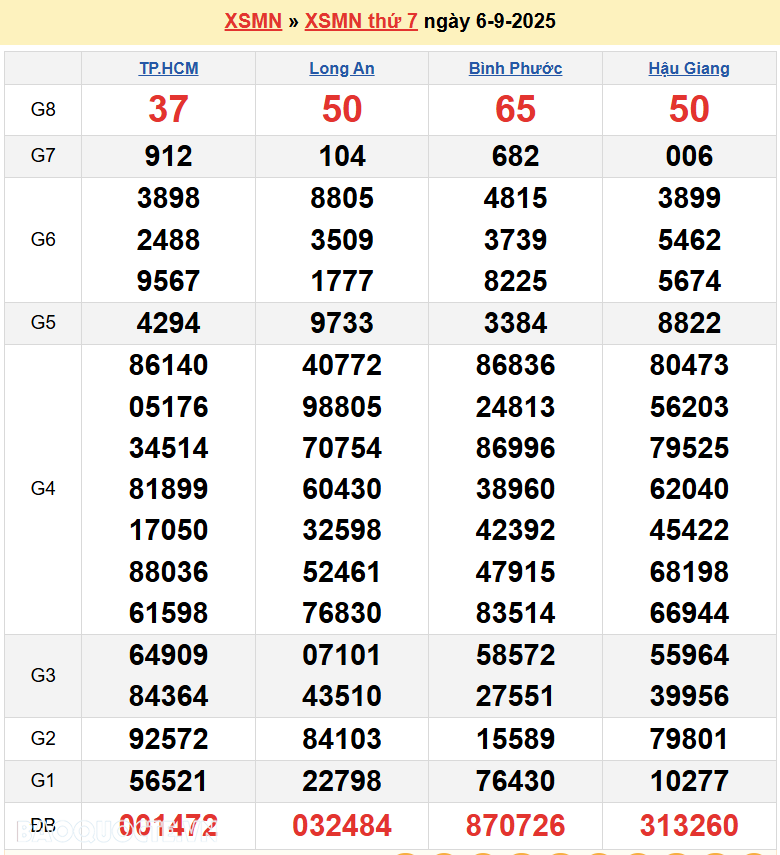Select TP.HCM G8 result 37
This screenshot has height=855, width=780.
point(168,110)
